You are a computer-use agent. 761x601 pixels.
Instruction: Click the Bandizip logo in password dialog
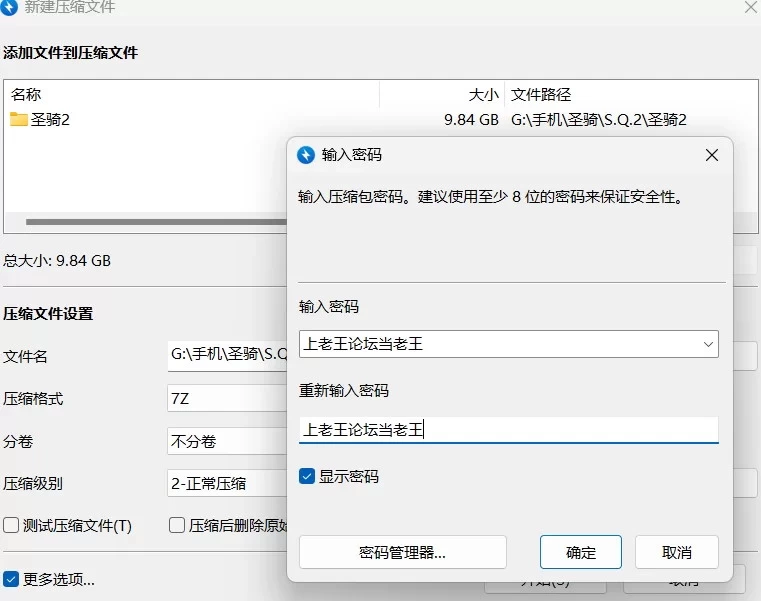306,155
